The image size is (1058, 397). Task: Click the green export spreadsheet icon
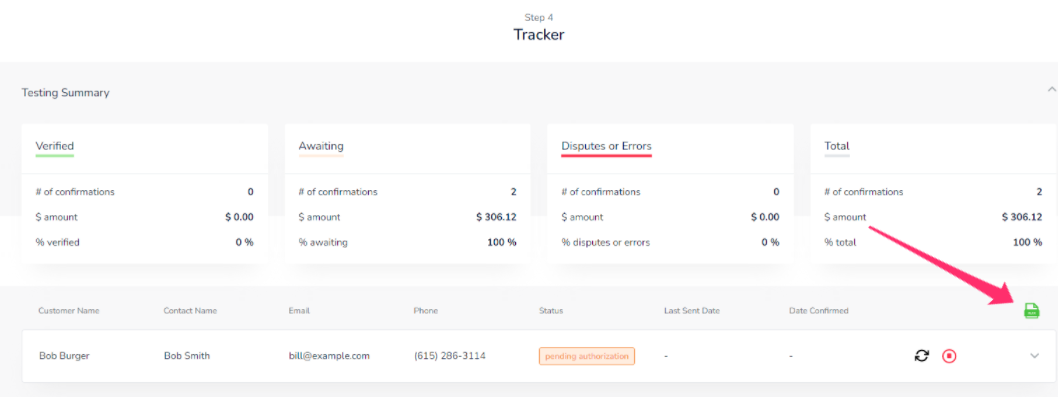1031,311
